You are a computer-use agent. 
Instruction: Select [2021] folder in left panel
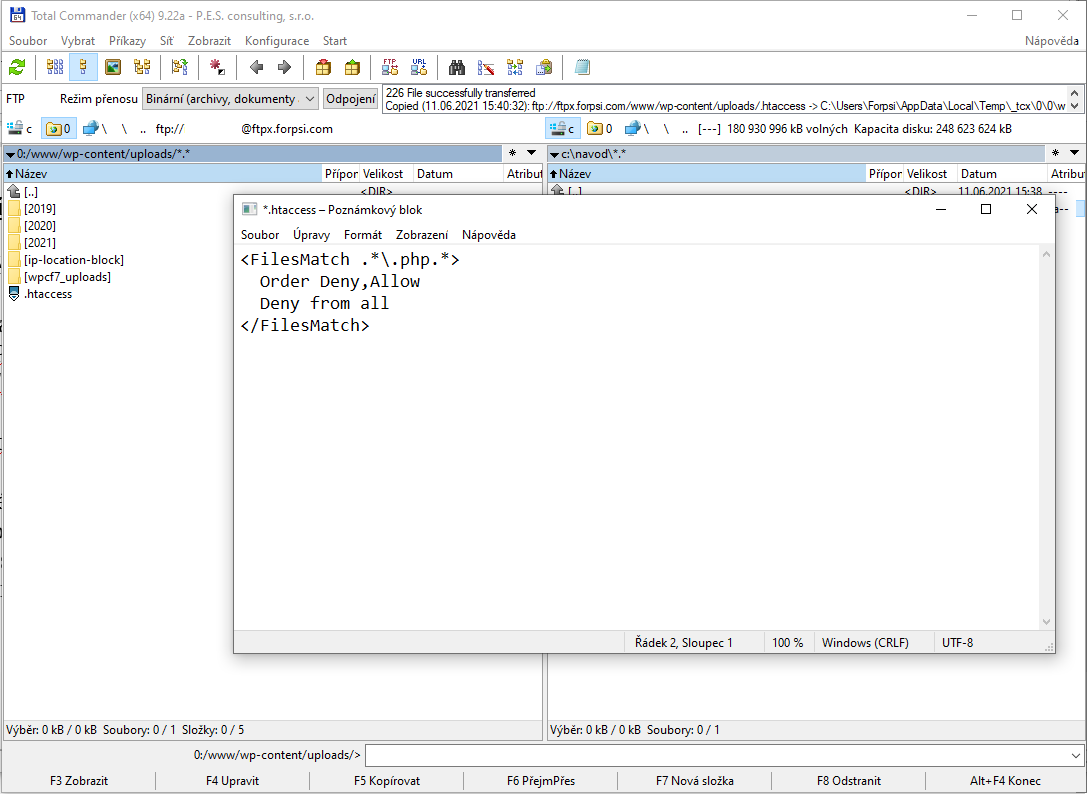tap(40, 243)
